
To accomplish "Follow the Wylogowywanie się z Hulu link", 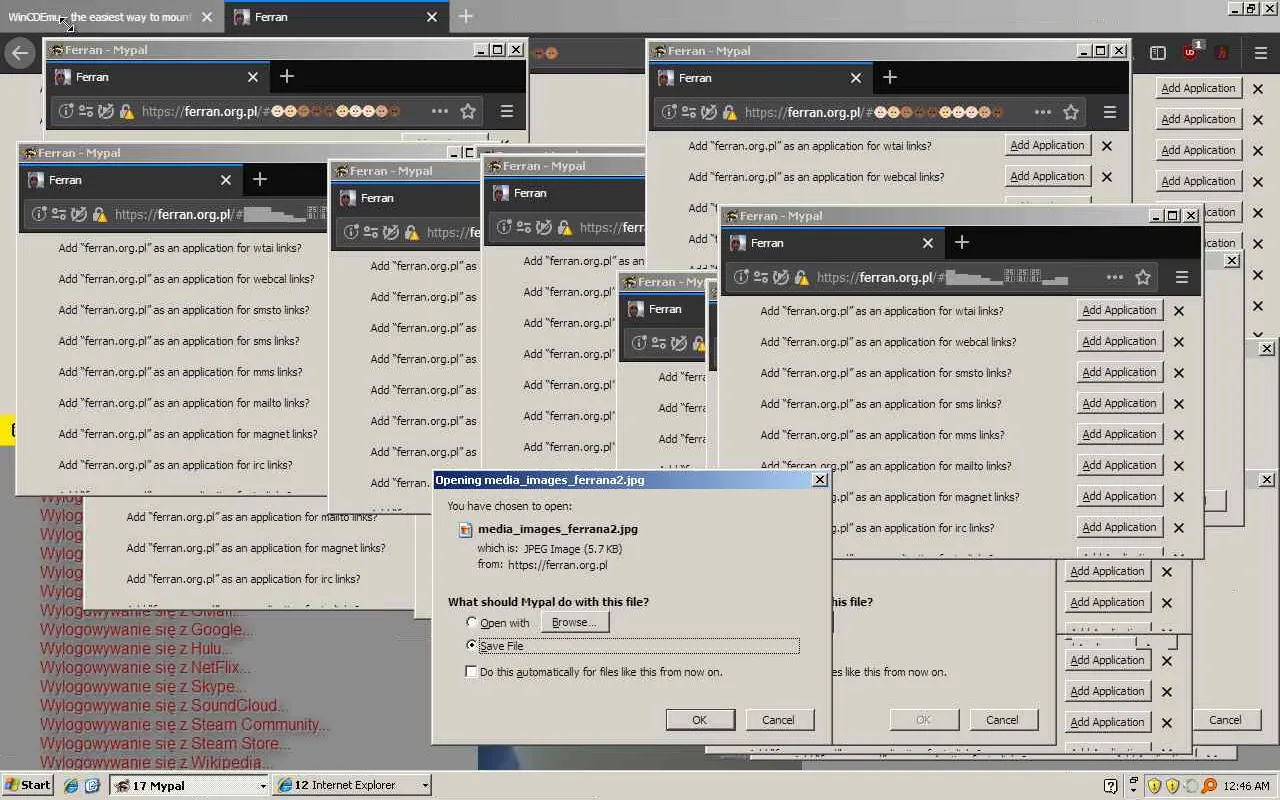I will point(136,649).
